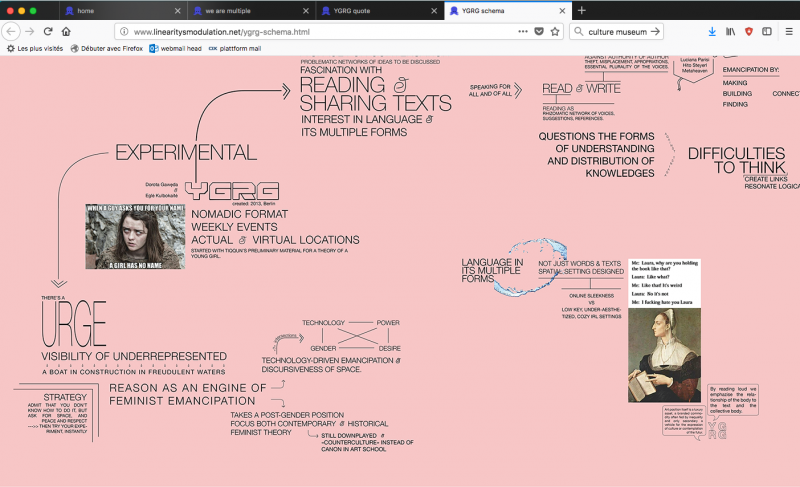This screenshot has height=487, width=800.
Task: Click 'SPEAKING FOR ALL AND OF ALL'
Action: 490,90
